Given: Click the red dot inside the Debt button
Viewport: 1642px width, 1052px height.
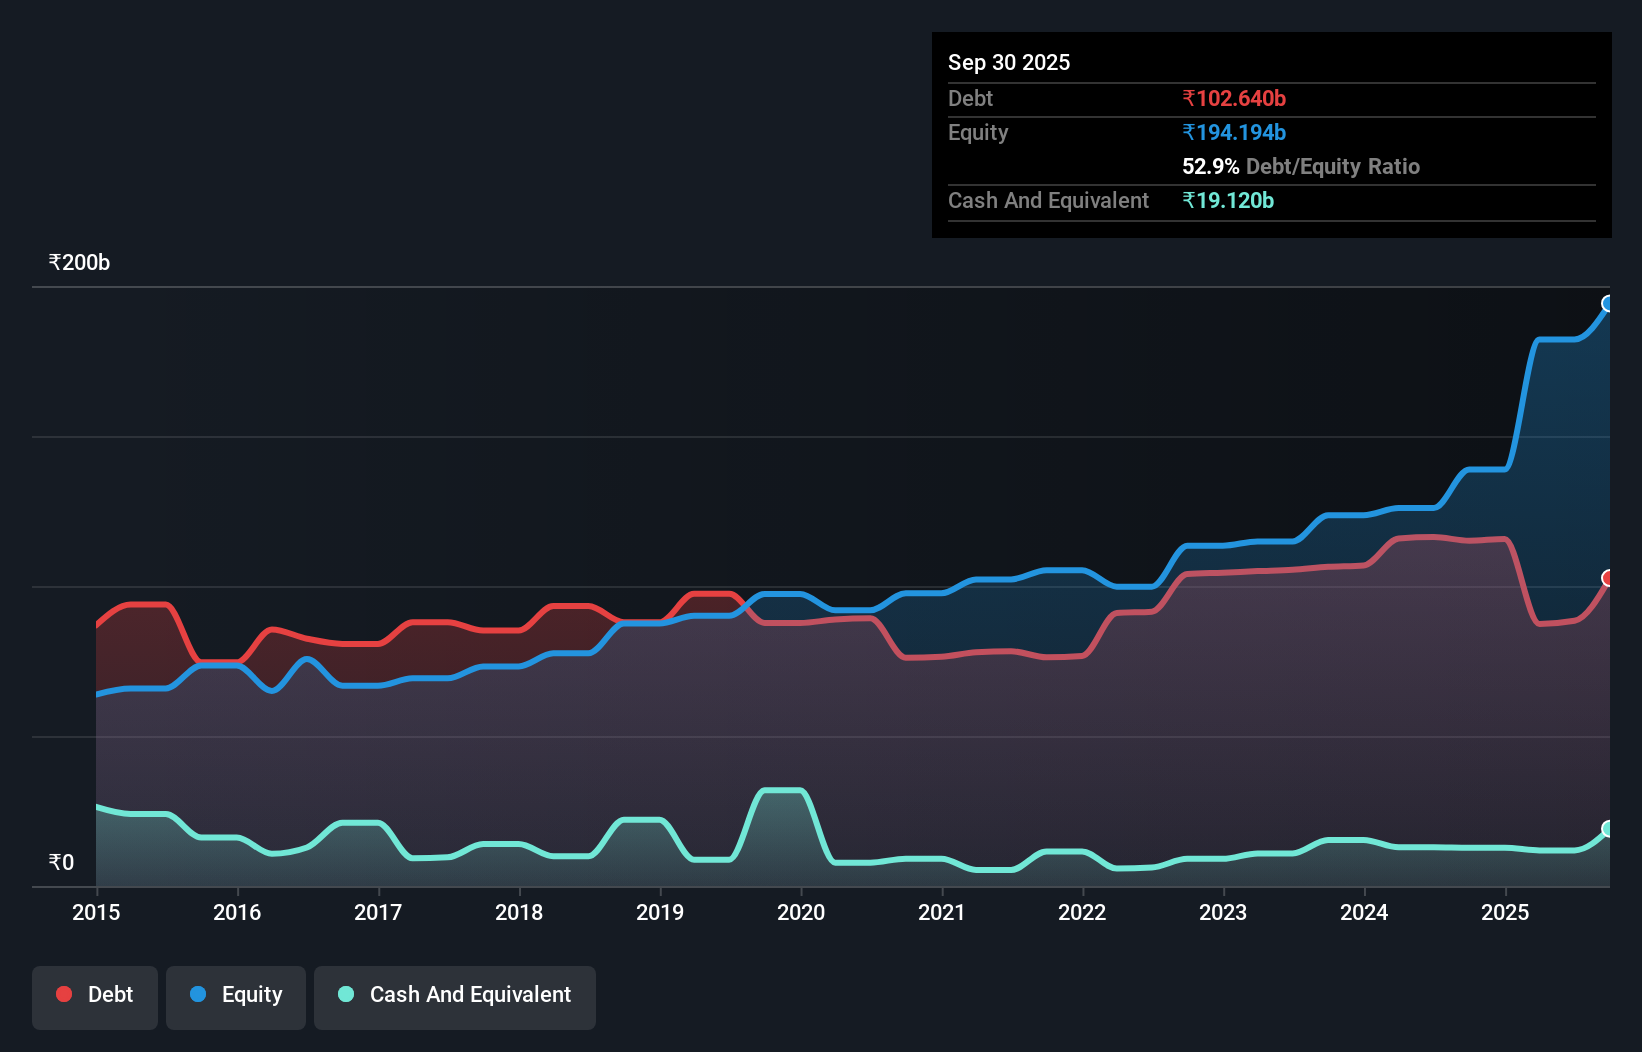Looking at the screenshot, I should tap(64, 994).
